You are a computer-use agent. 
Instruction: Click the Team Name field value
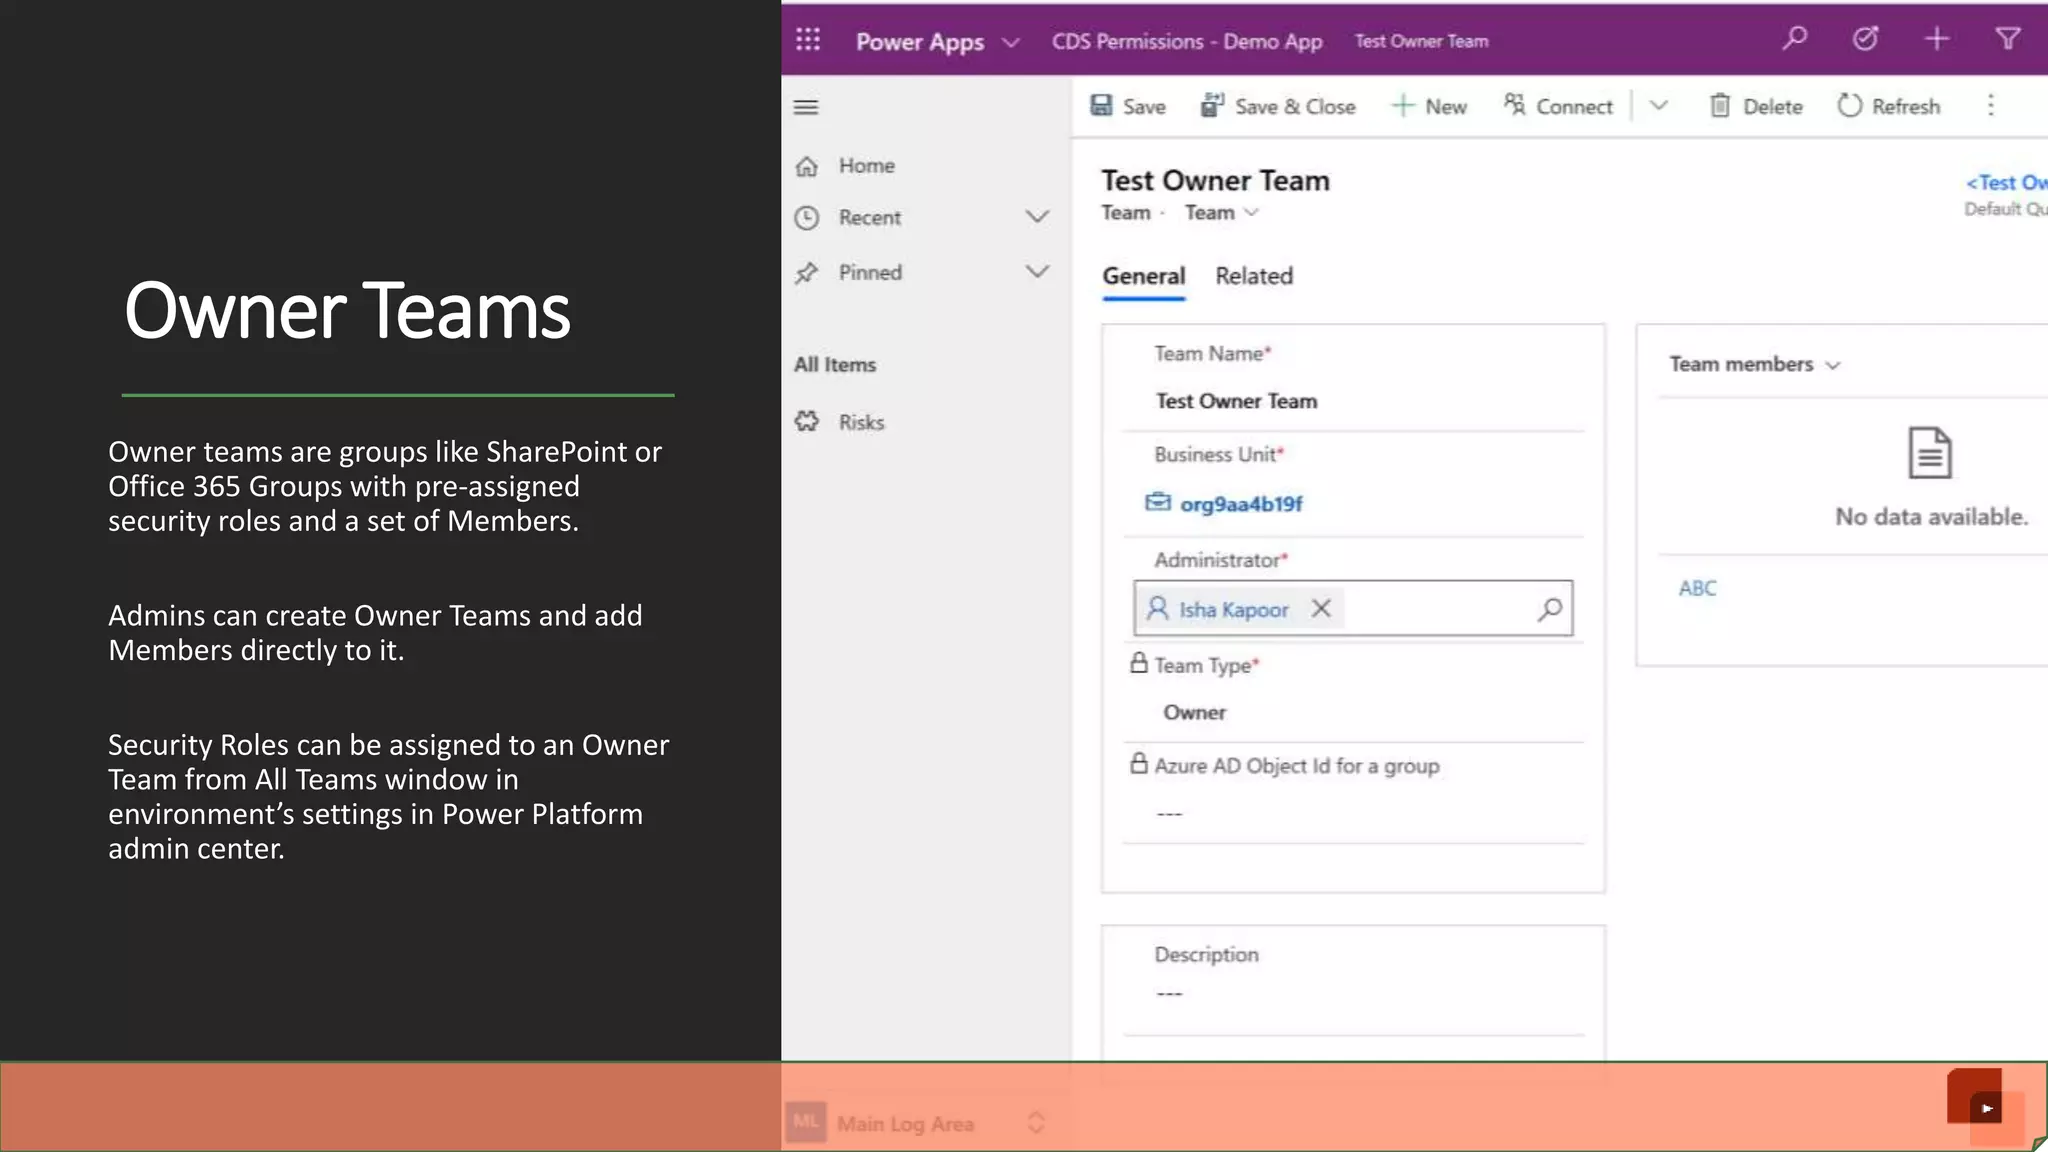click(x=1236, y=401)
